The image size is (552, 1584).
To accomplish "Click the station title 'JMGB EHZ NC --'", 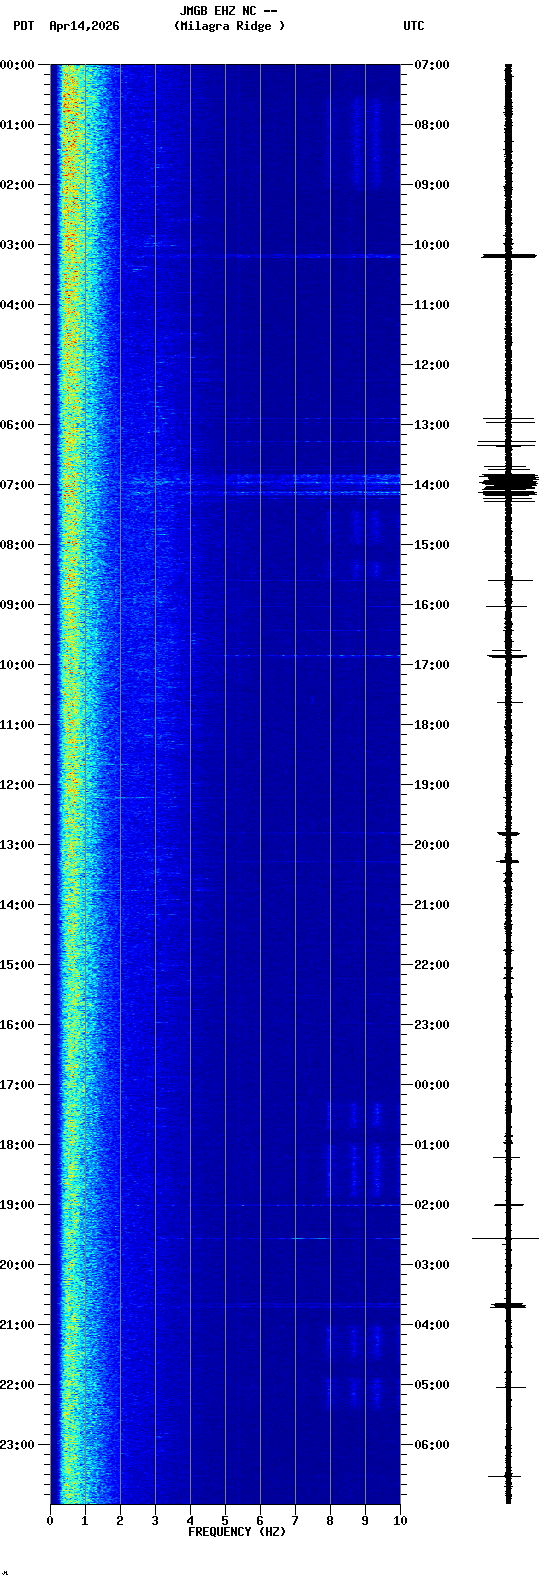I will (228, 11).
